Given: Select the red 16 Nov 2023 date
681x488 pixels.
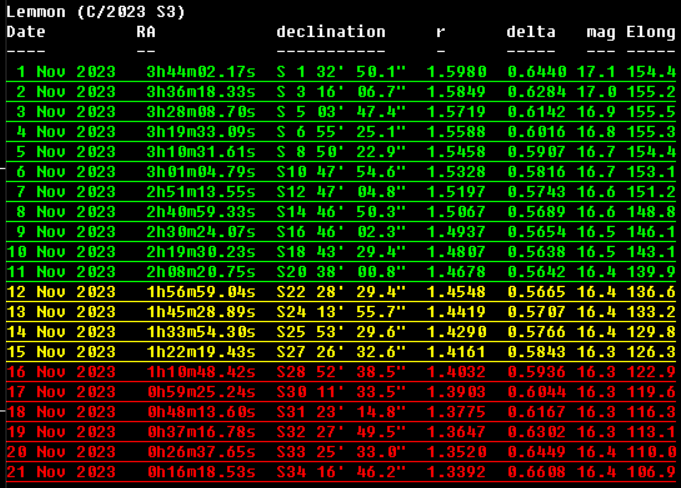Looking at the screenshot, I should pyautogui.click(x=61, y=372).
